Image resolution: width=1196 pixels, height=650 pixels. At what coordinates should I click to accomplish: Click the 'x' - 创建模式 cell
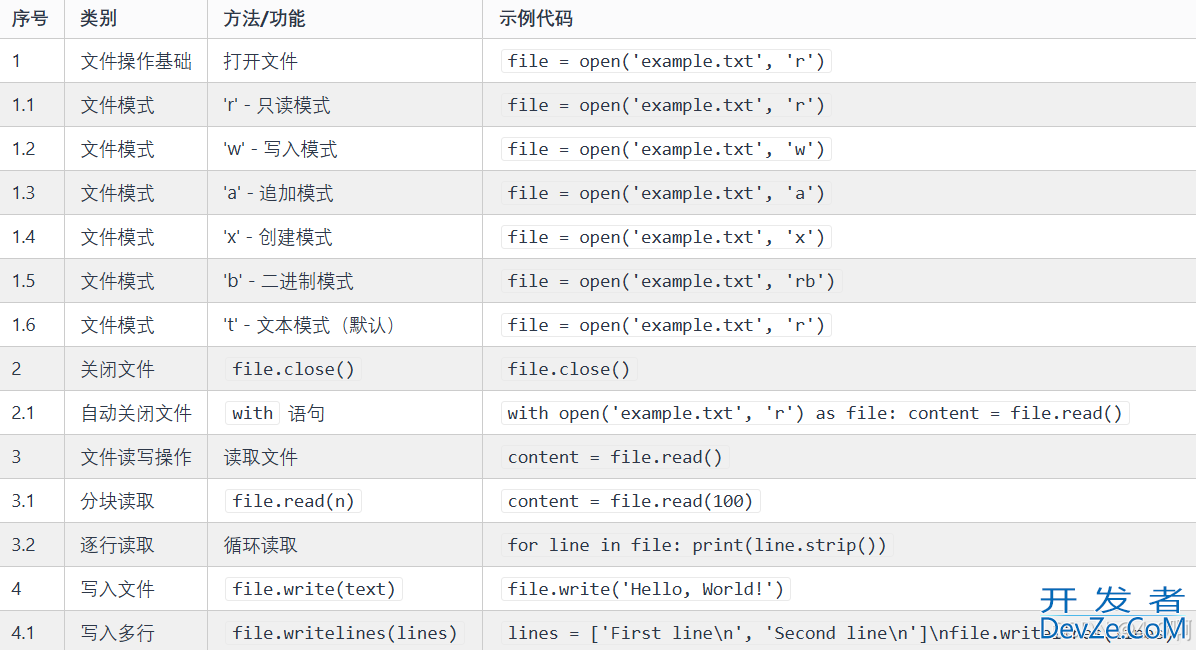tap(277, 237)
